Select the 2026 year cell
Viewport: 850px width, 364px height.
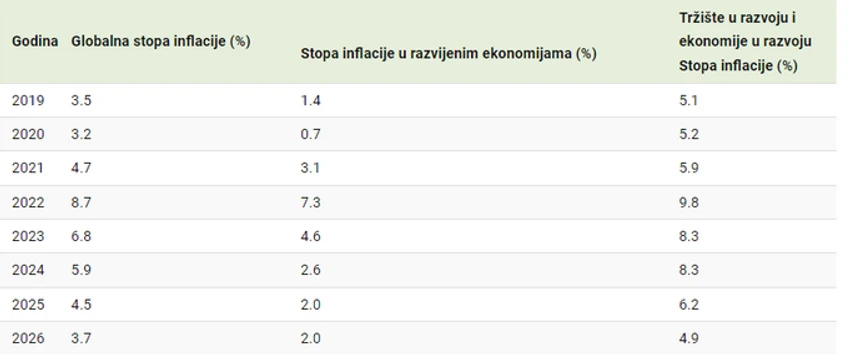pyautogui.click(x=28, y=339)
